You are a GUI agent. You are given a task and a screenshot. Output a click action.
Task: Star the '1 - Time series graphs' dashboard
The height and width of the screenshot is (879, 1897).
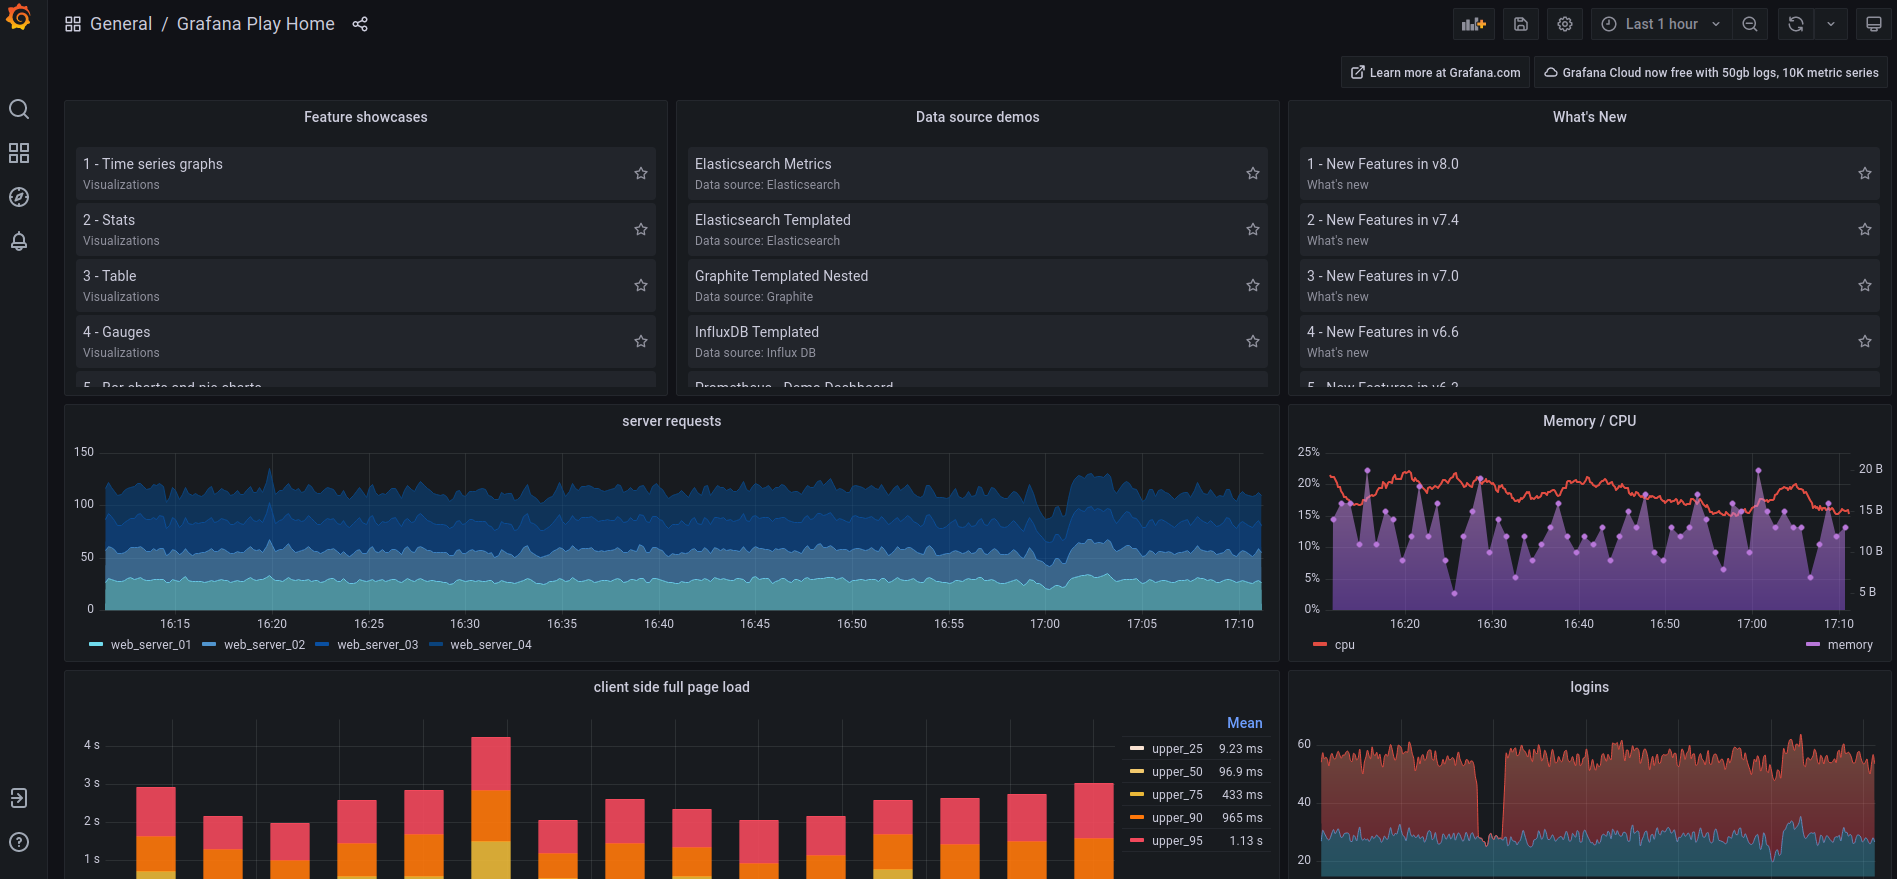641,174
